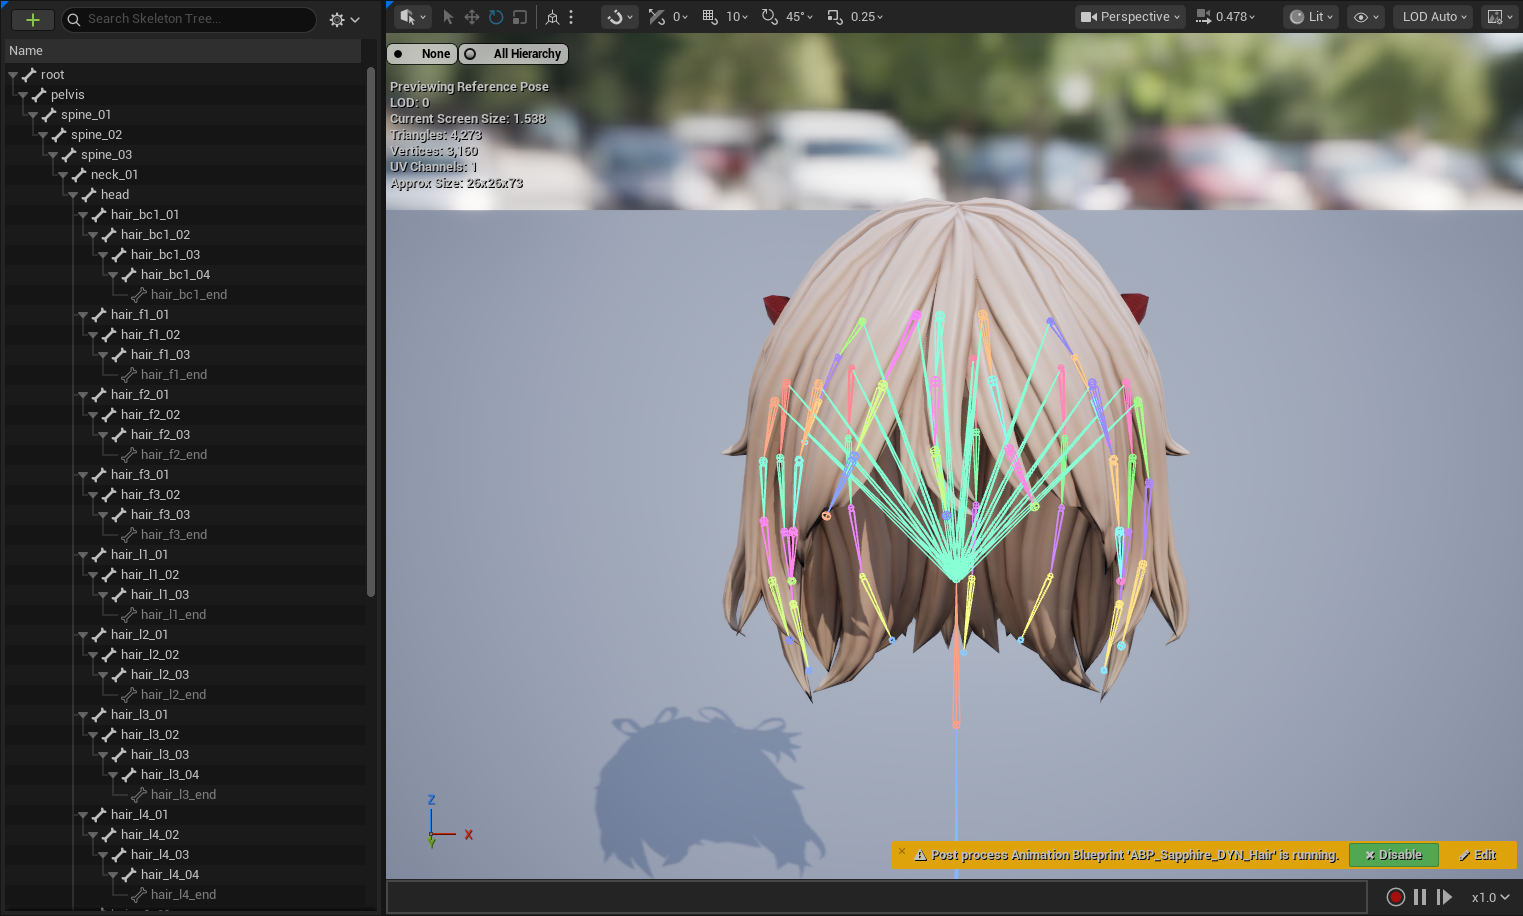This screenshot has height=916, width=1523.
Task: Toggle the coordinate space gizmo icon
Action: [x=552, y=17]
